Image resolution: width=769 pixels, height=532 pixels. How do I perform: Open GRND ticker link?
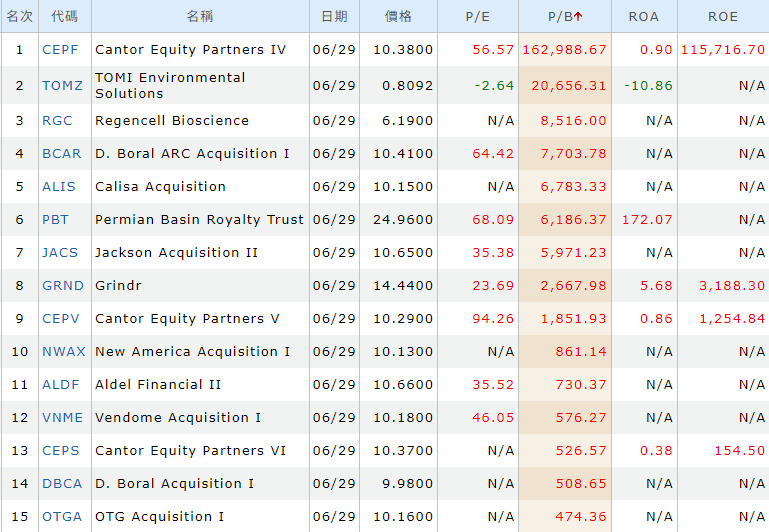pyautogui.click(x=63, y=285)
